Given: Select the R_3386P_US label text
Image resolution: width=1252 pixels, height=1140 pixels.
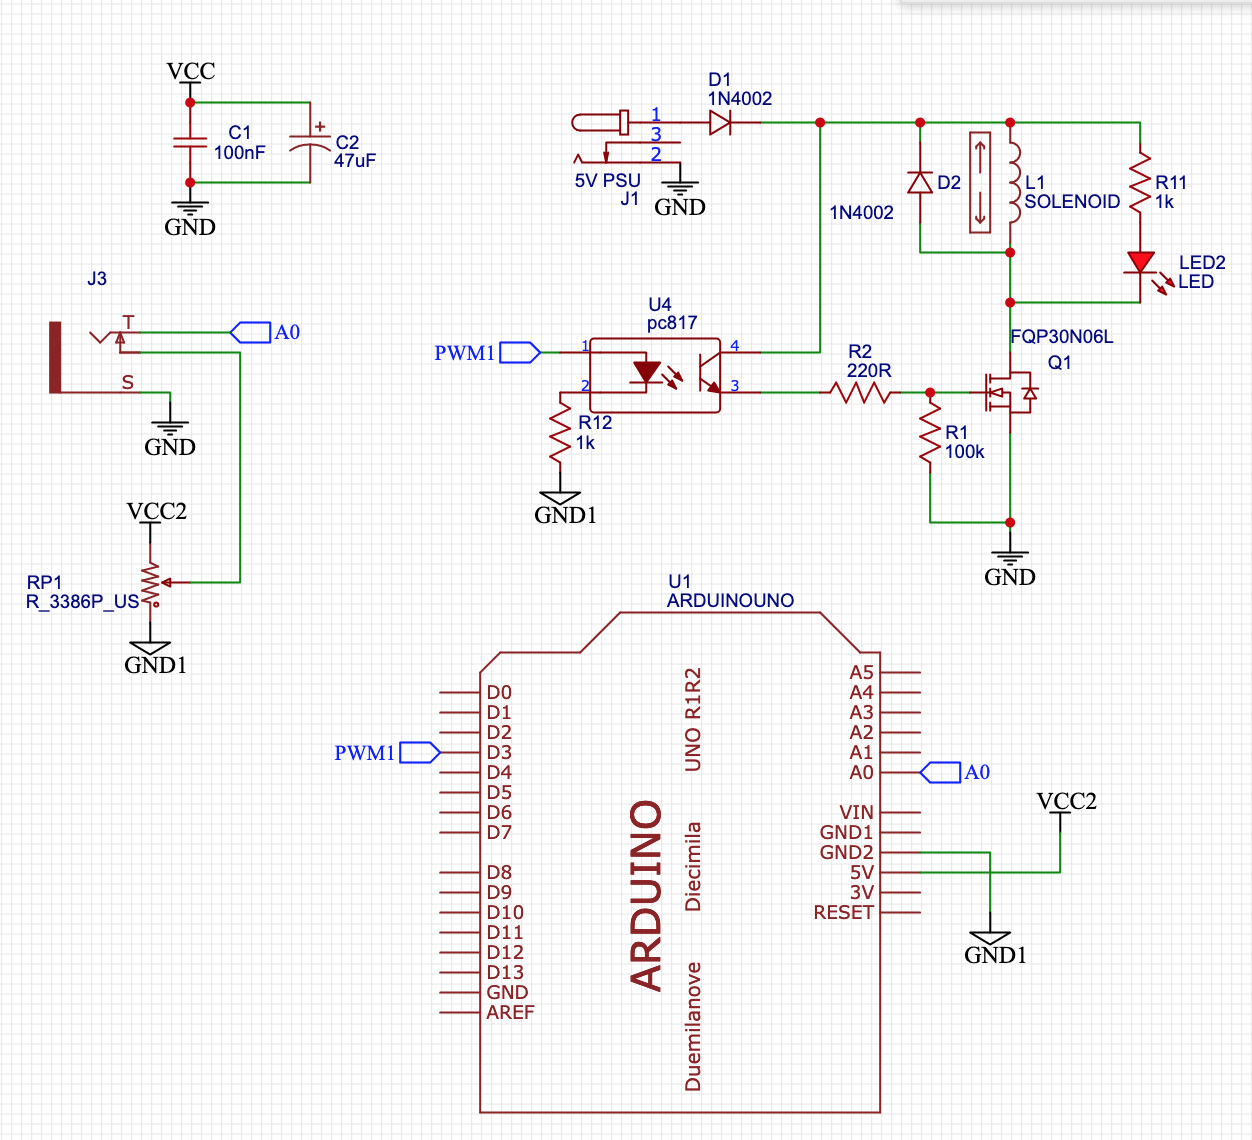Looking at the screenshot, I should (x=82, y=601).
